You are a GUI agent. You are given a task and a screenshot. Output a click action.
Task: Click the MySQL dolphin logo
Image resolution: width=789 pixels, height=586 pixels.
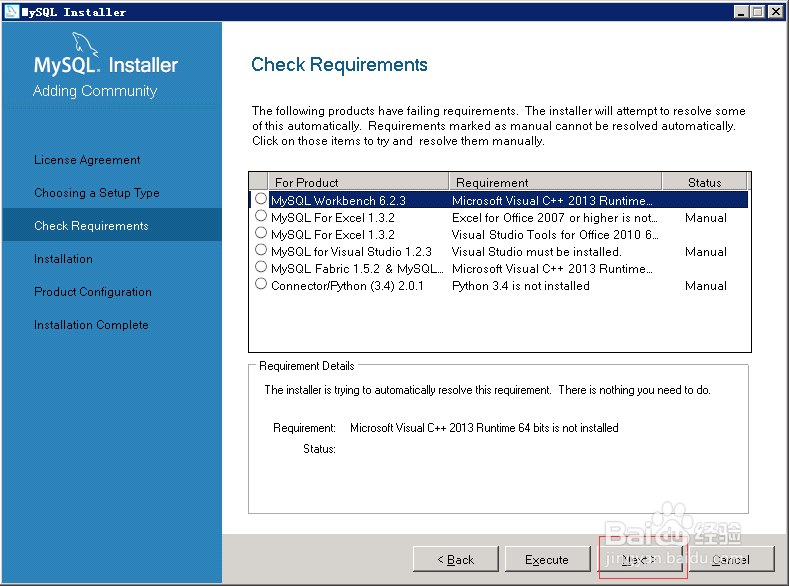[x=85, y=43]
